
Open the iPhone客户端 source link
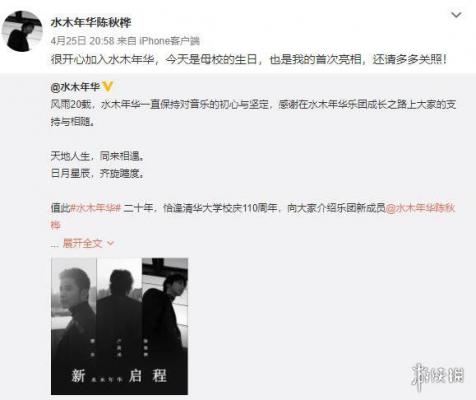(x=169, y=41)
